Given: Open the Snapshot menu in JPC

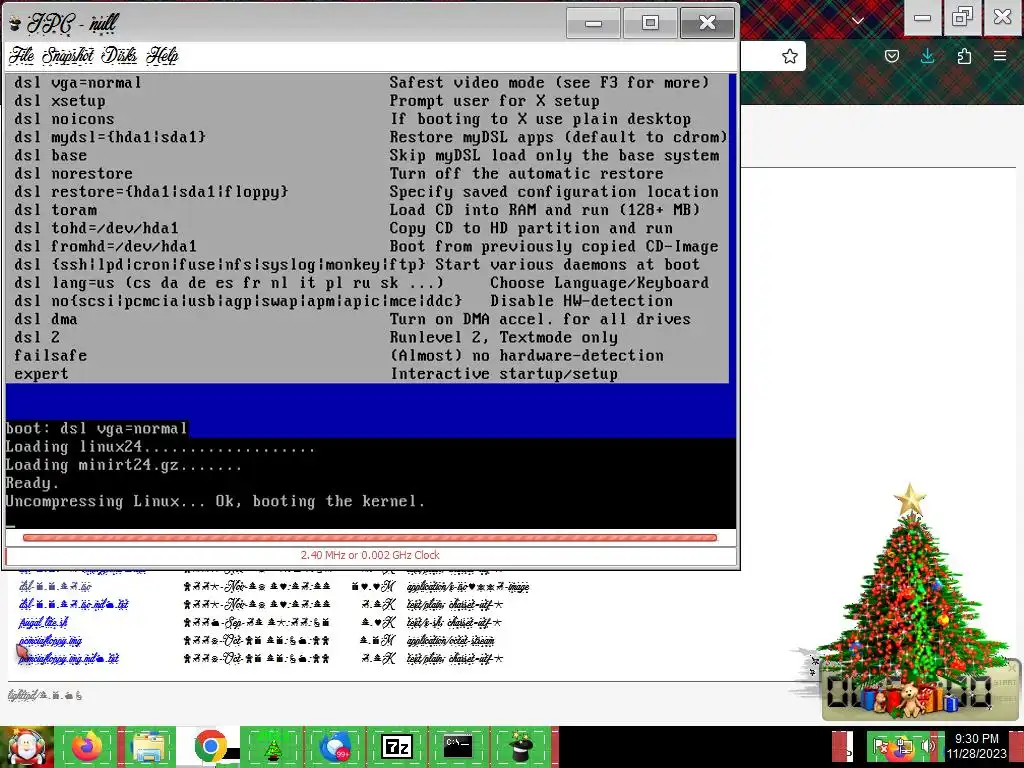Looking at the screenshot, I should (68, 56).
